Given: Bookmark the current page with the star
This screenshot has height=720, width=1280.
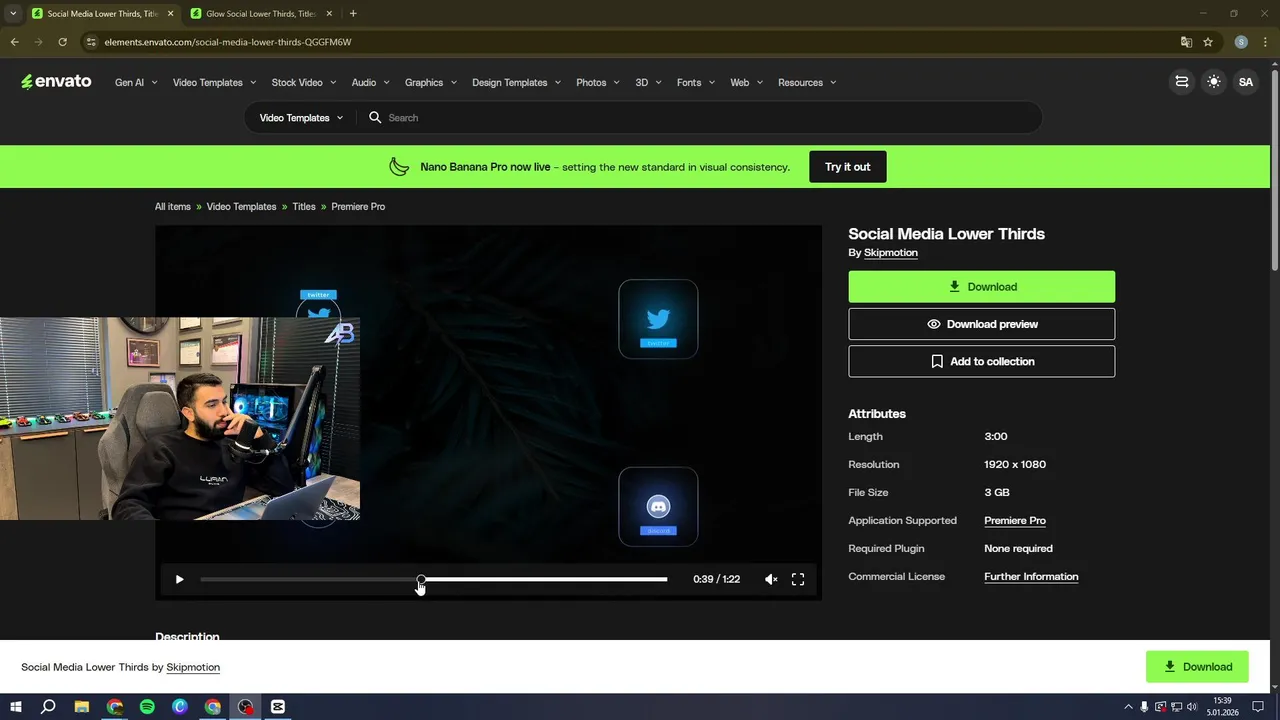Looking at the screenshot, I should tap(1208, 42).
